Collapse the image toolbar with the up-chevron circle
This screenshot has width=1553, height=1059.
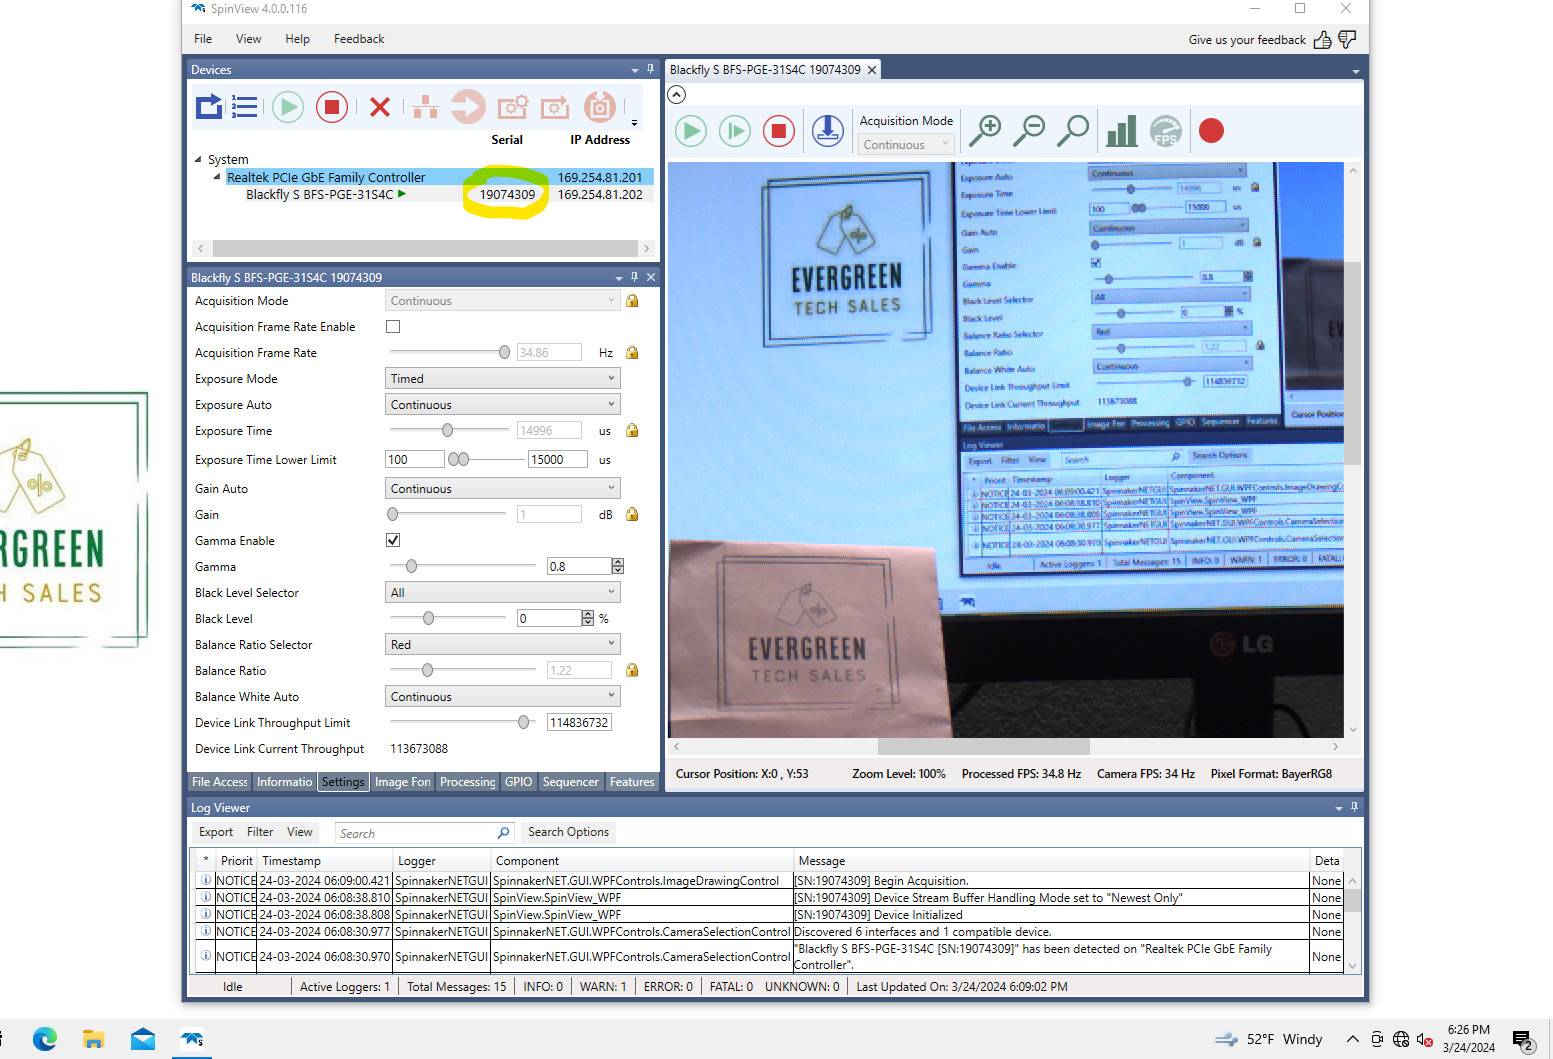[677, 94]
